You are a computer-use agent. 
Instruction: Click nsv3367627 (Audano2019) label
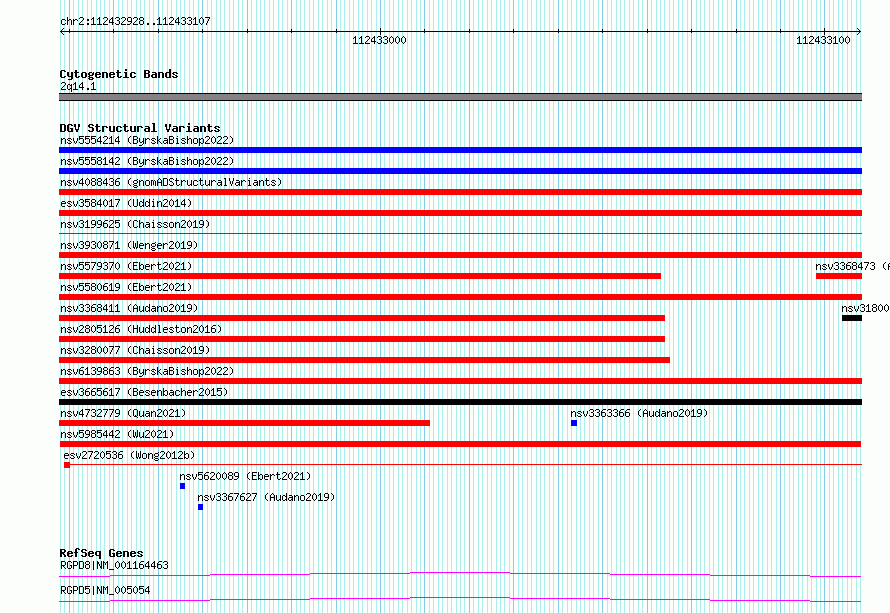(266, 497)
